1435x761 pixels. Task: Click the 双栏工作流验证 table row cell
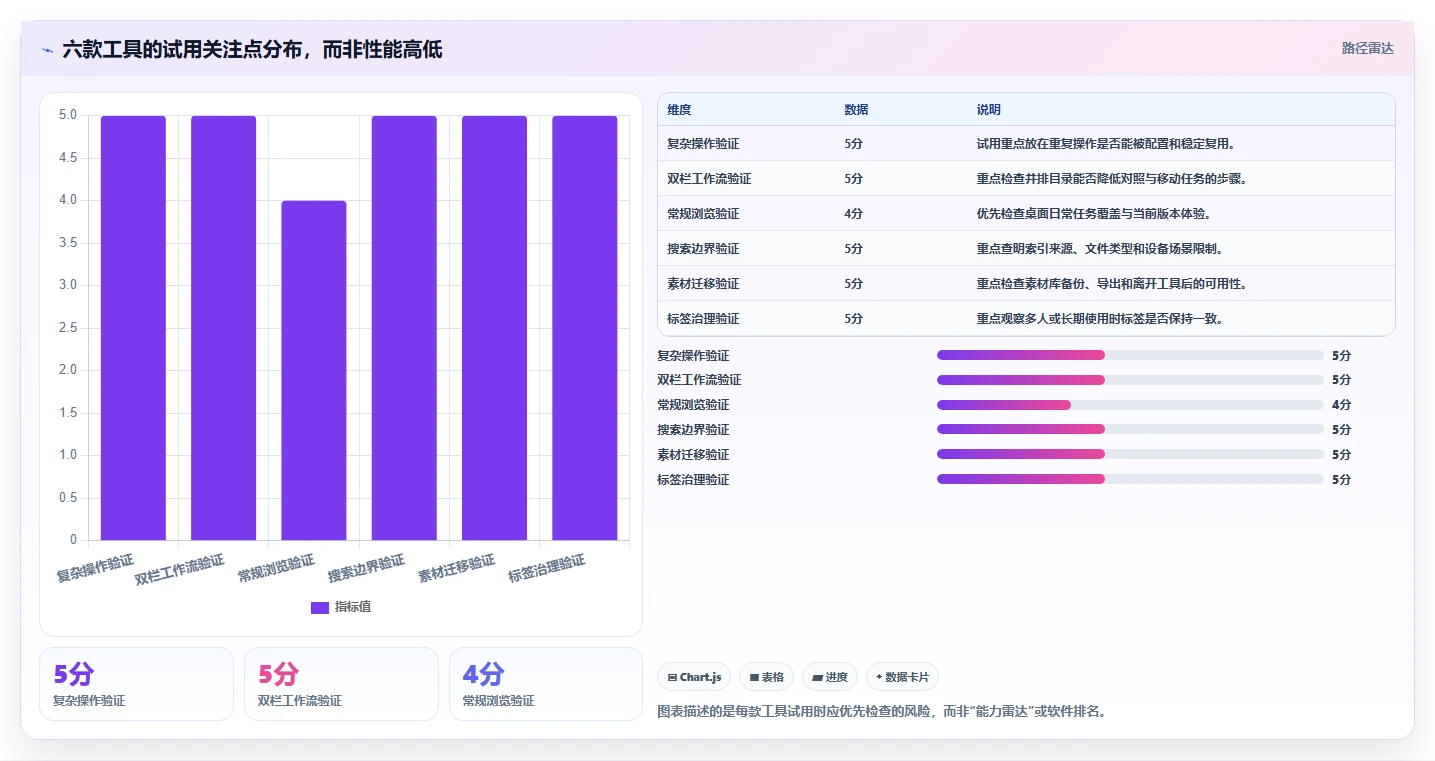tap(709, 179)
